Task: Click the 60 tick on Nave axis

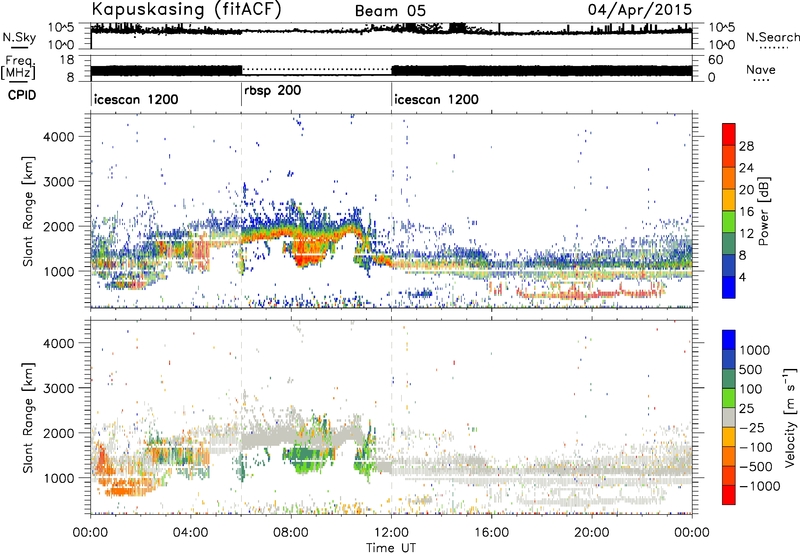Action: [x=716, y=60]
